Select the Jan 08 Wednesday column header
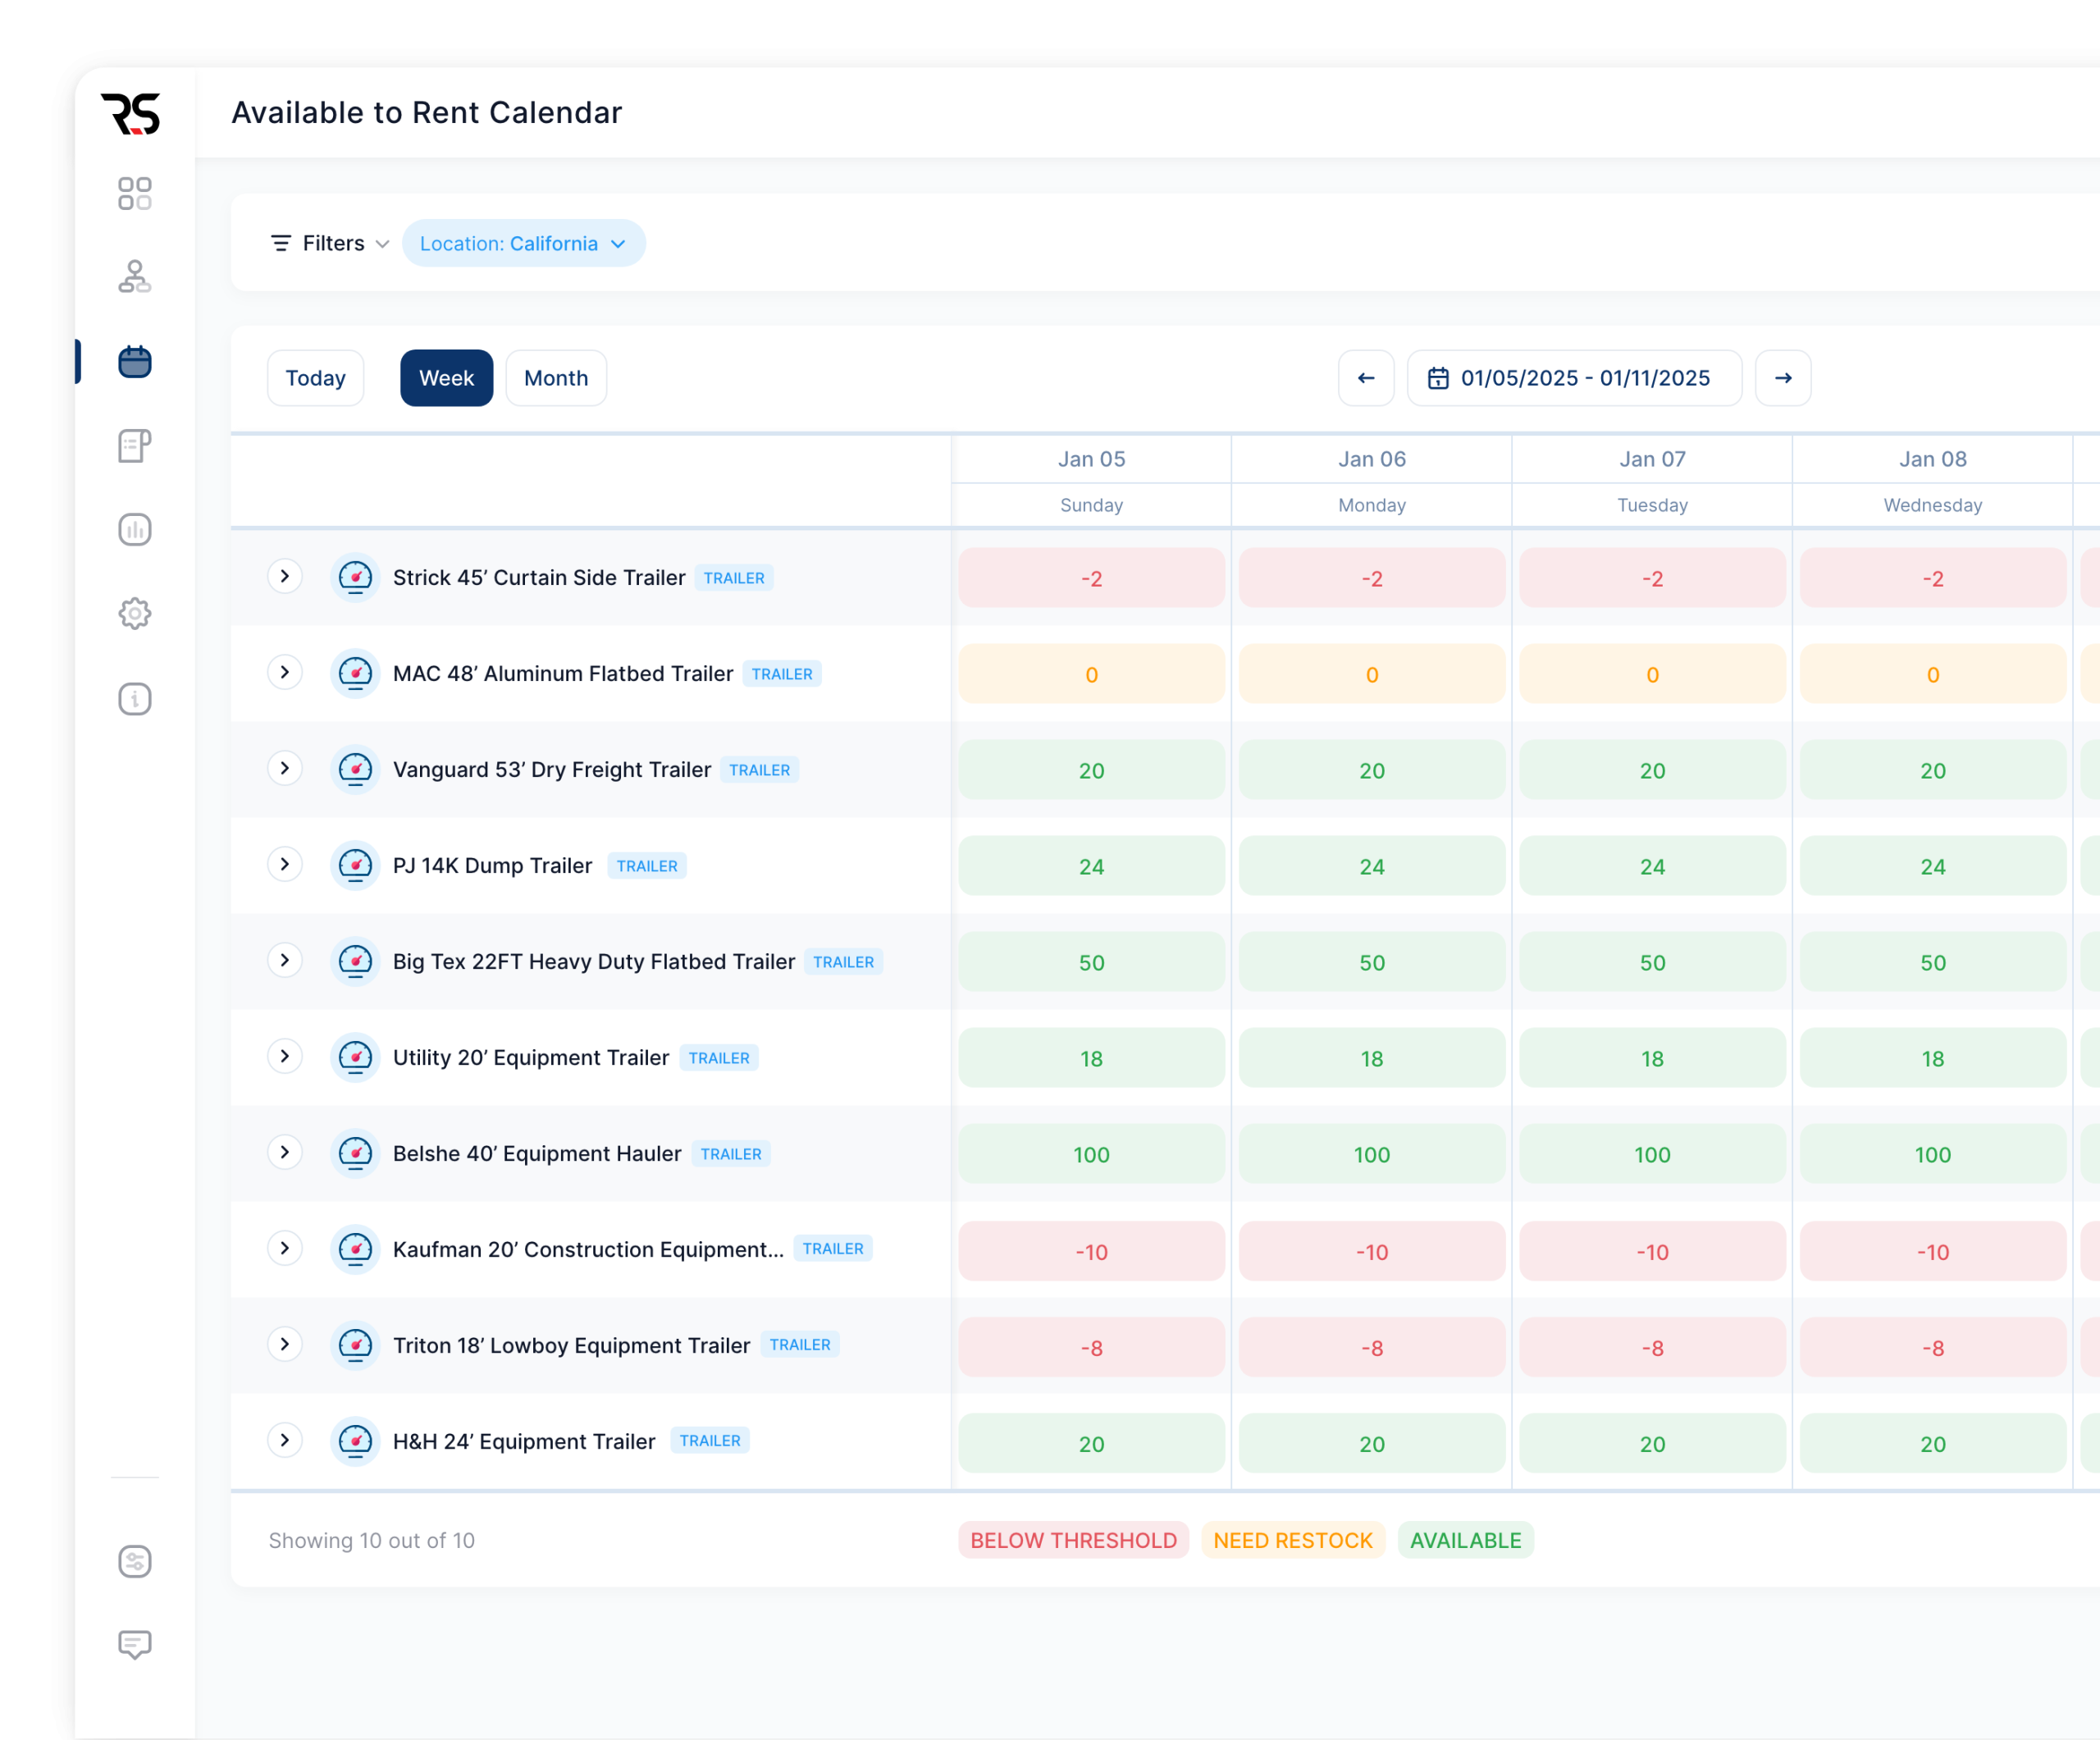2100x1740 pixels. [x=1932, y=481]
